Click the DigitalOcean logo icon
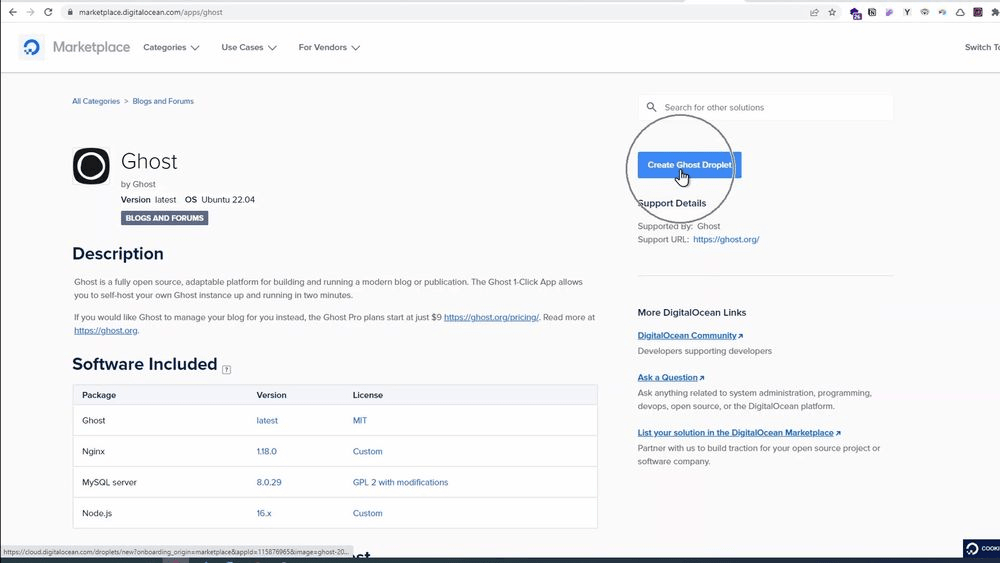Image resolution: width=1000 pixels, height=563 pixels. 31,47
